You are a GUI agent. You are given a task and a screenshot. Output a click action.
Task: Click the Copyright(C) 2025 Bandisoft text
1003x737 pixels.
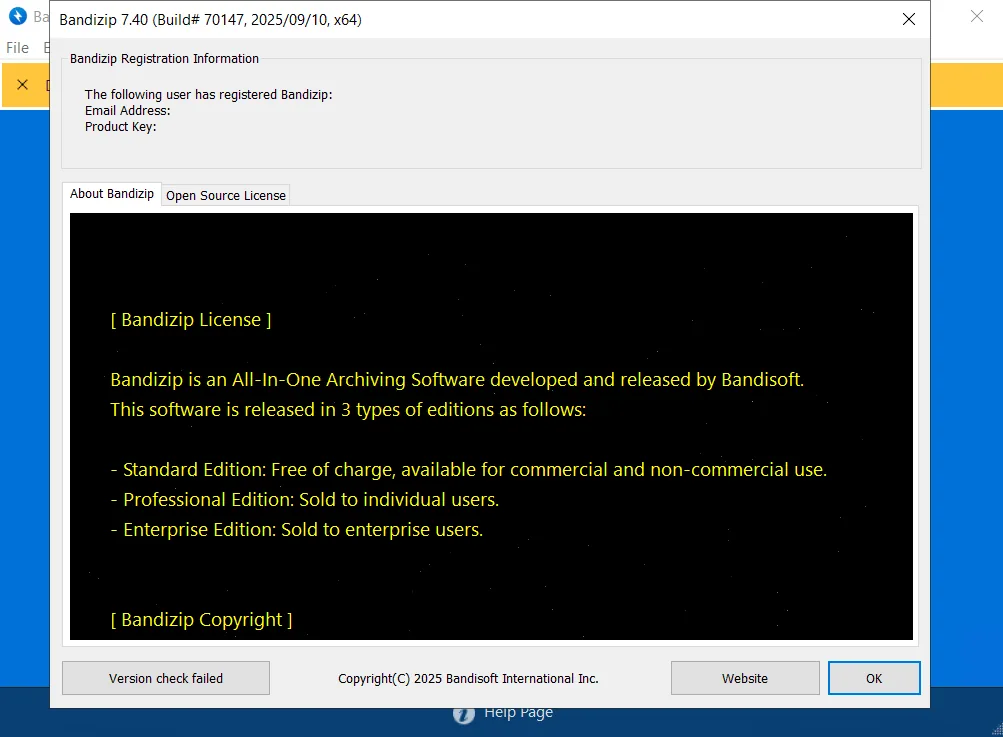click(468, 678)
